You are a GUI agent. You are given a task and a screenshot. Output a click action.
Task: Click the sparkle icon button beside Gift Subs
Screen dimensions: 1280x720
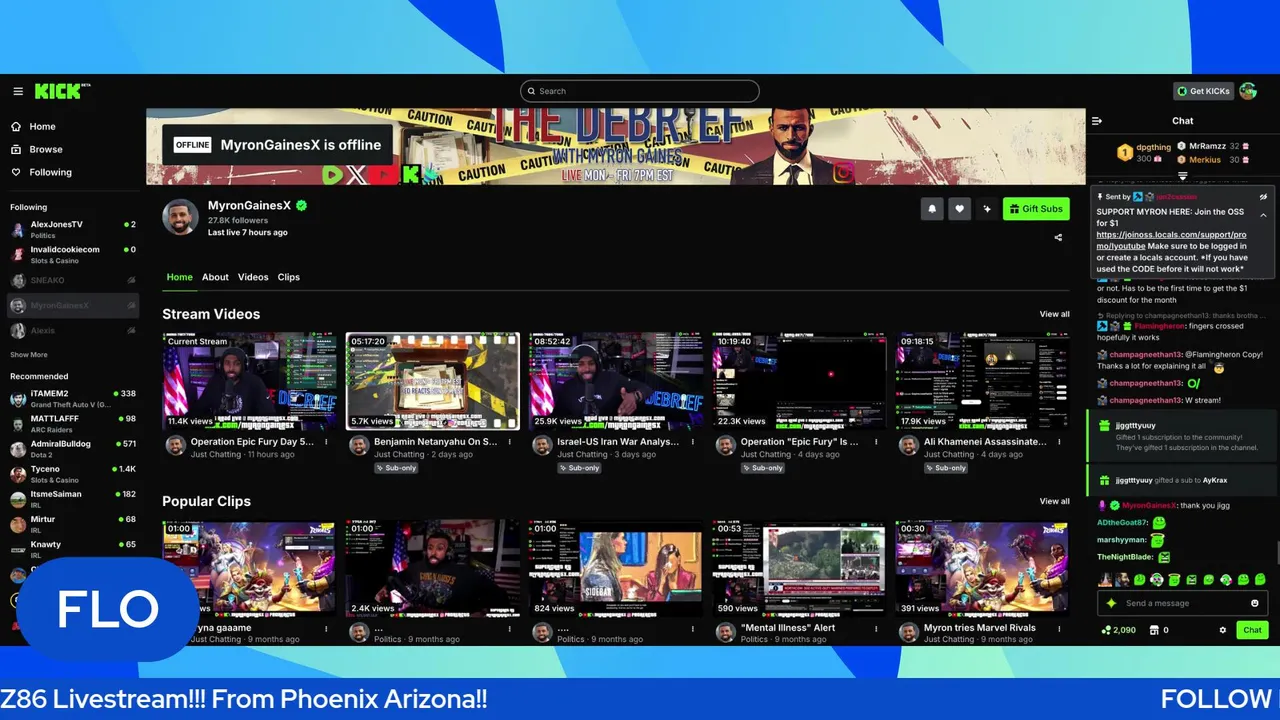click(987, 209)
